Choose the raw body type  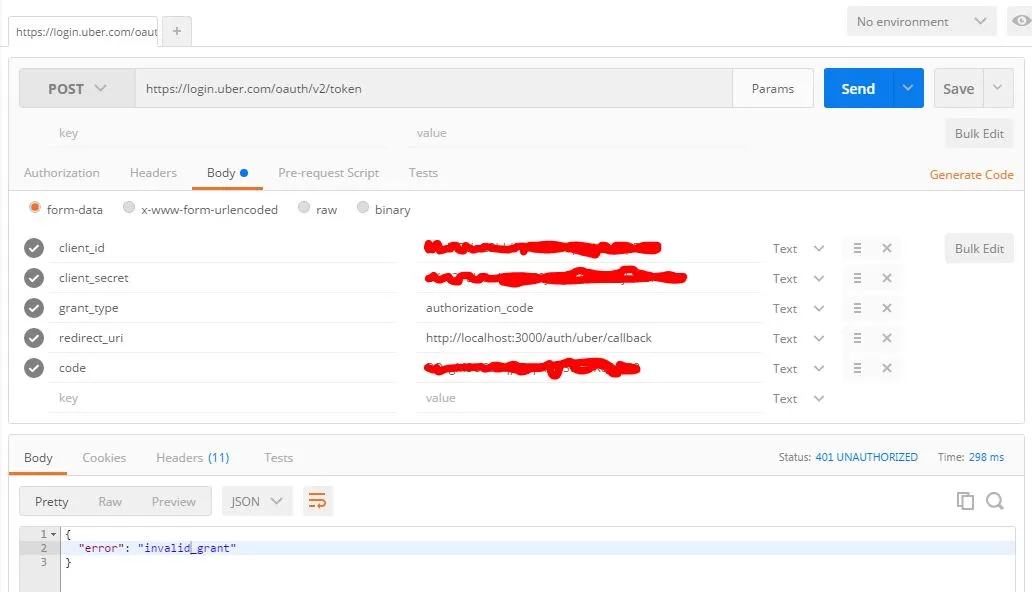[x=303, y=207]
